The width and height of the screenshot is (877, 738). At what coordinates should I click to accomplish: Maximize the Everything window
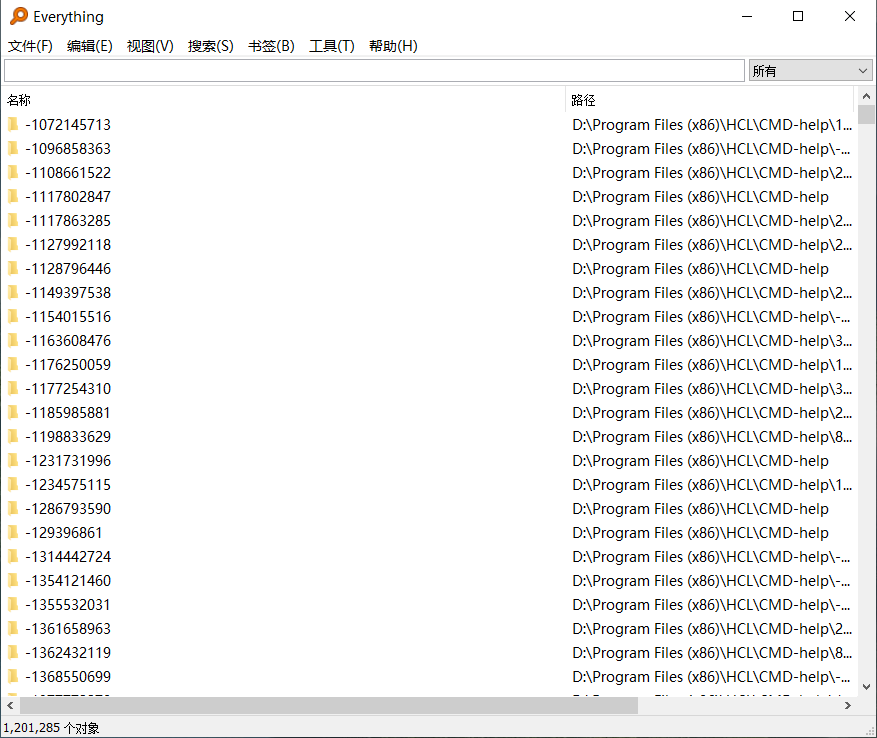[x=798, y=16]
